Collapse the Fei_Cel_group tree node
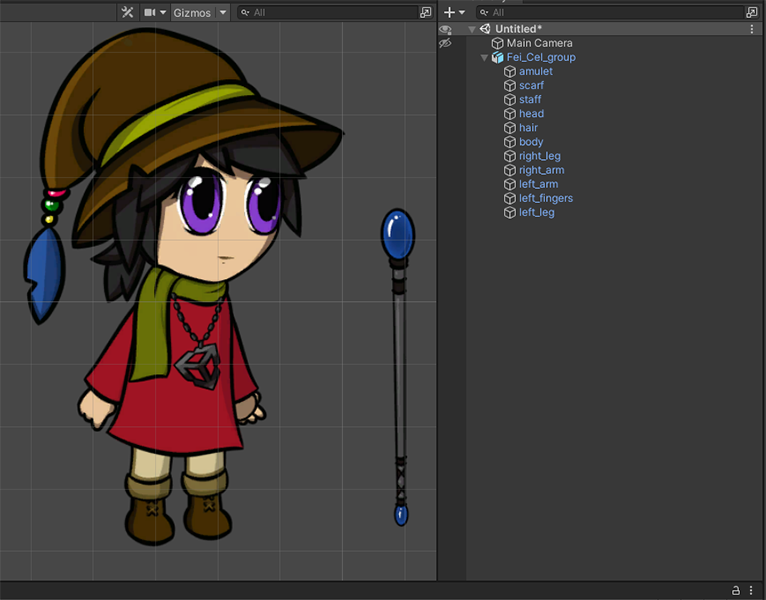Image resolution: width=766 pixels, height=600 pixels. [x=485, y=58]
